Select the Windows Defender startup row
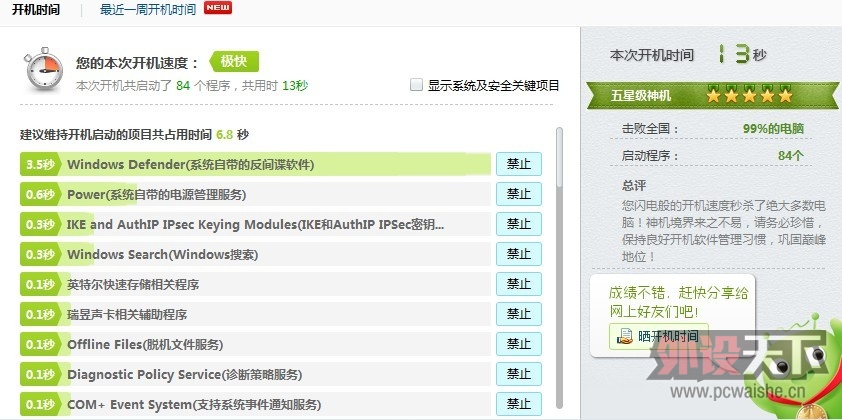Screen dimensions: 842x420 (256, 164)
